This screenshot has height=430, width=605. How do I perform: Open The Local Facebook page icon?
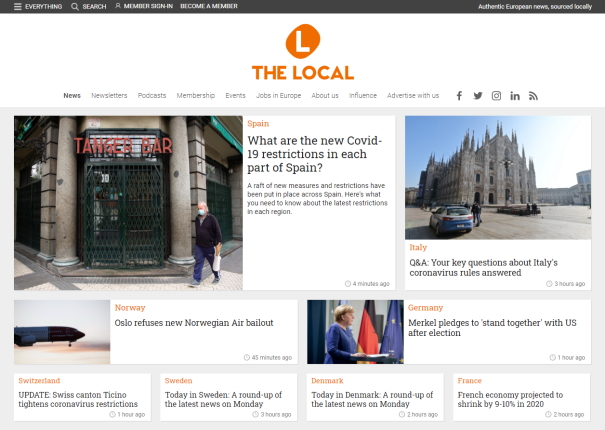click(459, 96)
